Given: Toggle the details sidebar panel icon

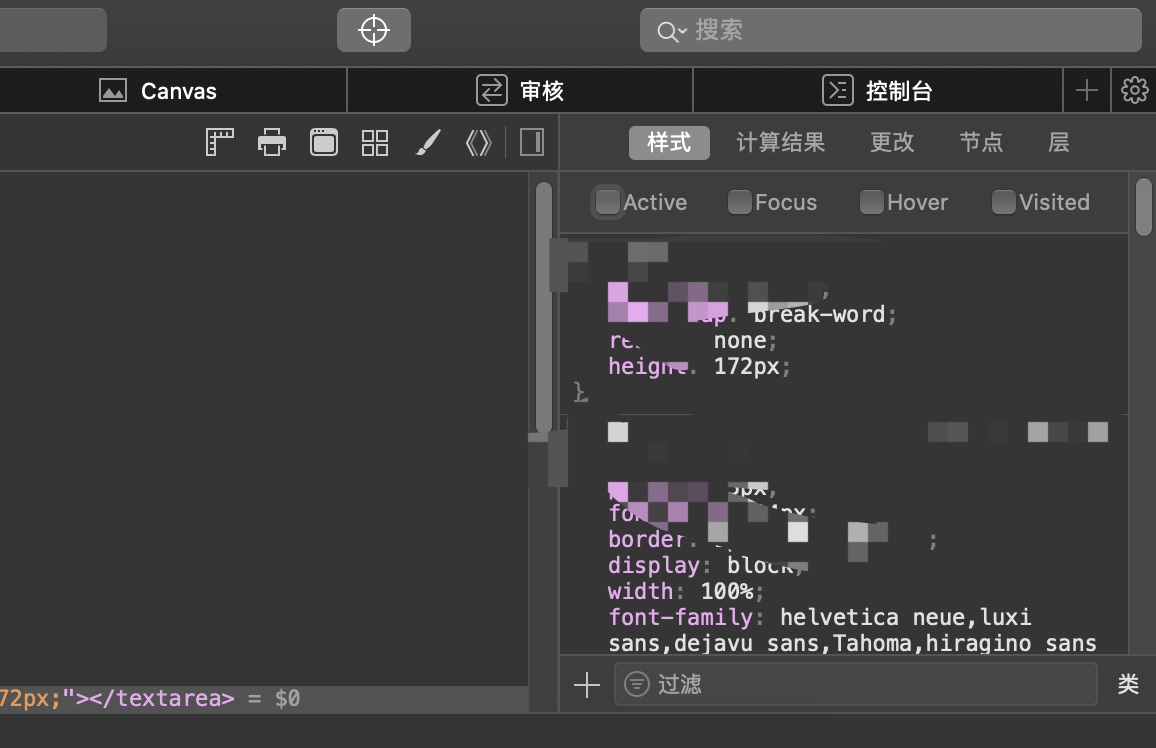Looking at the screenshot, I should click(x=532, y=143).
